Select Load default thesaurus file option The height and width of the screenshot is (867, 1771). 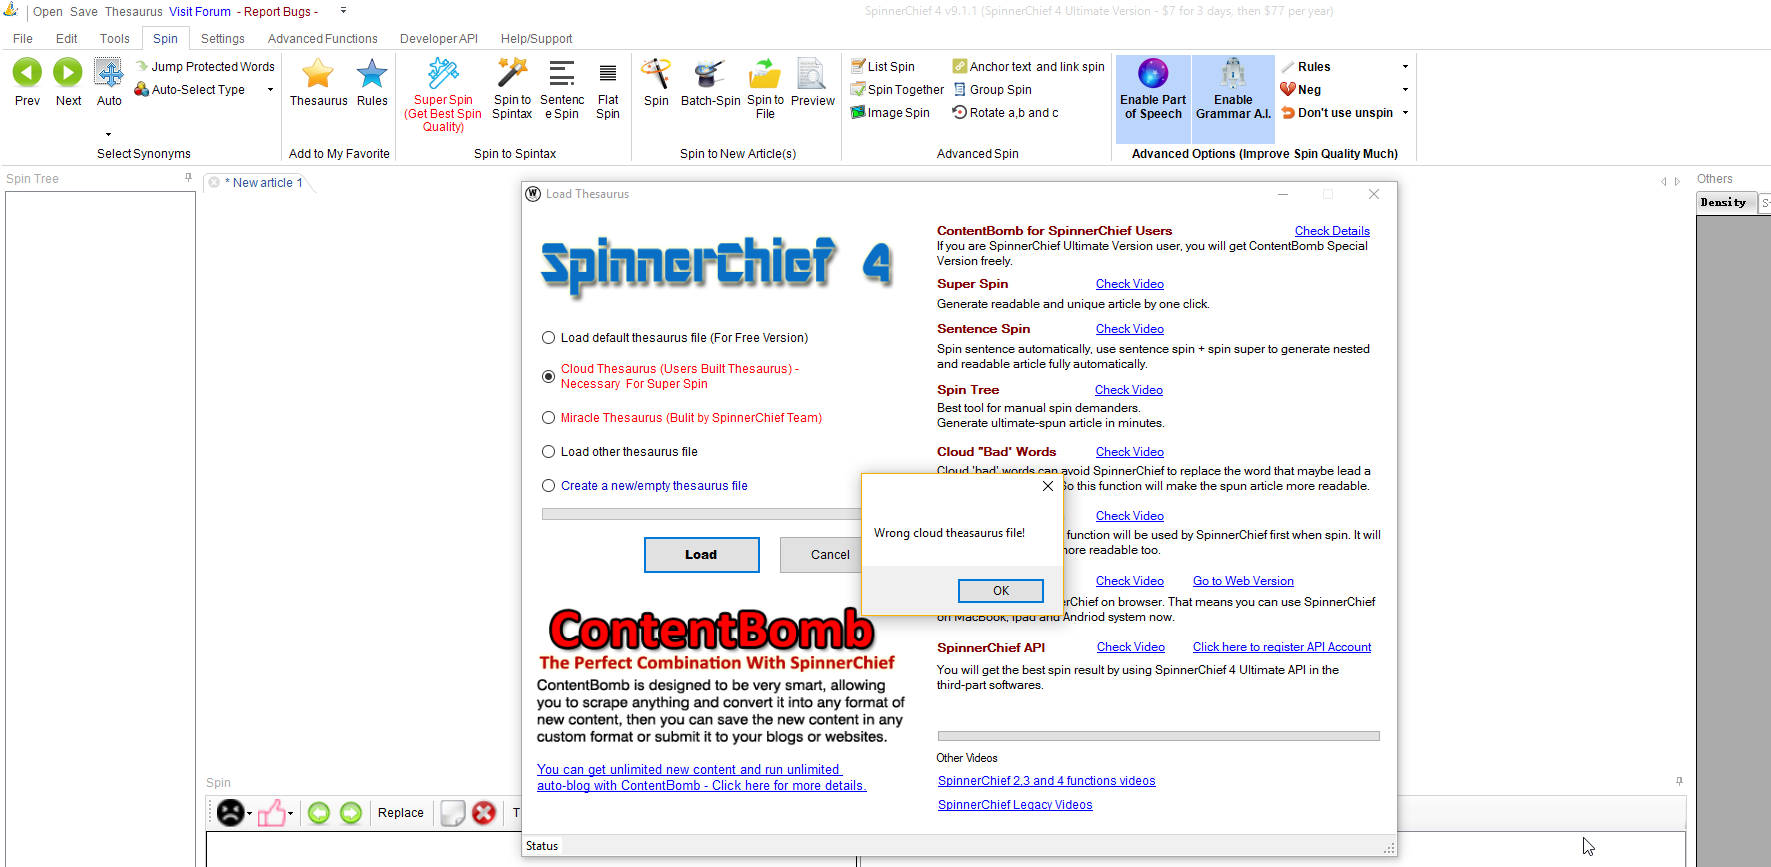[548, 338]
